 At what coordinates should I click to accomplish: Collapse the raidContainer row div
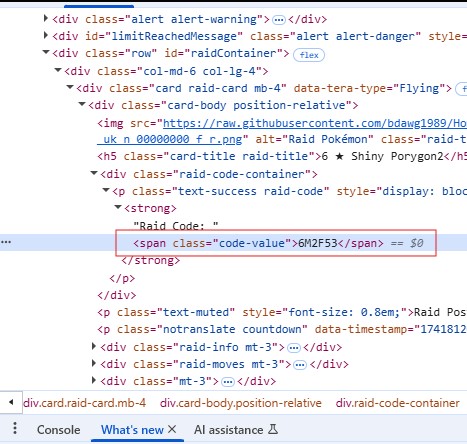[x=46, y=52]
